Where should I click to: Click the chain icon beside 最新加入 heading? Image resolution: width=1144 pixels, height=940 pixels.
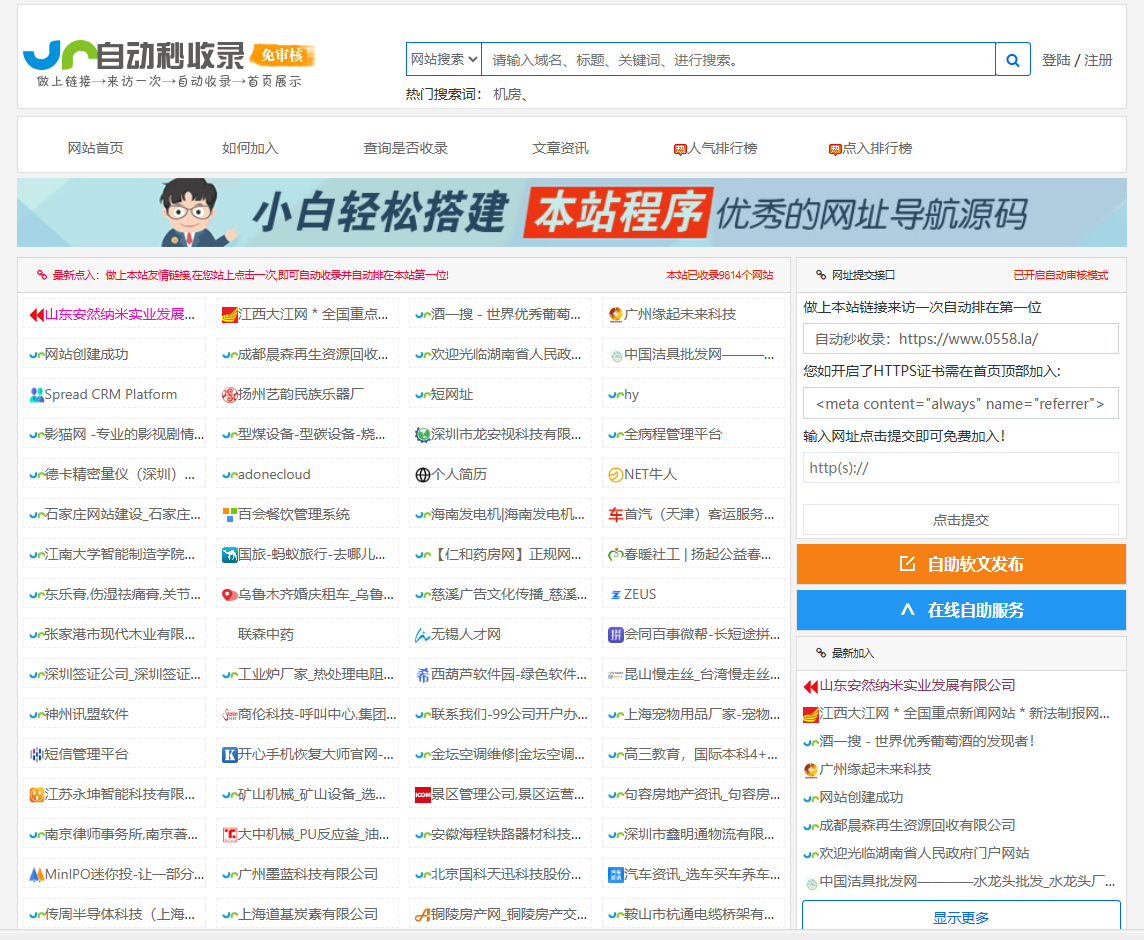[821, 653]
